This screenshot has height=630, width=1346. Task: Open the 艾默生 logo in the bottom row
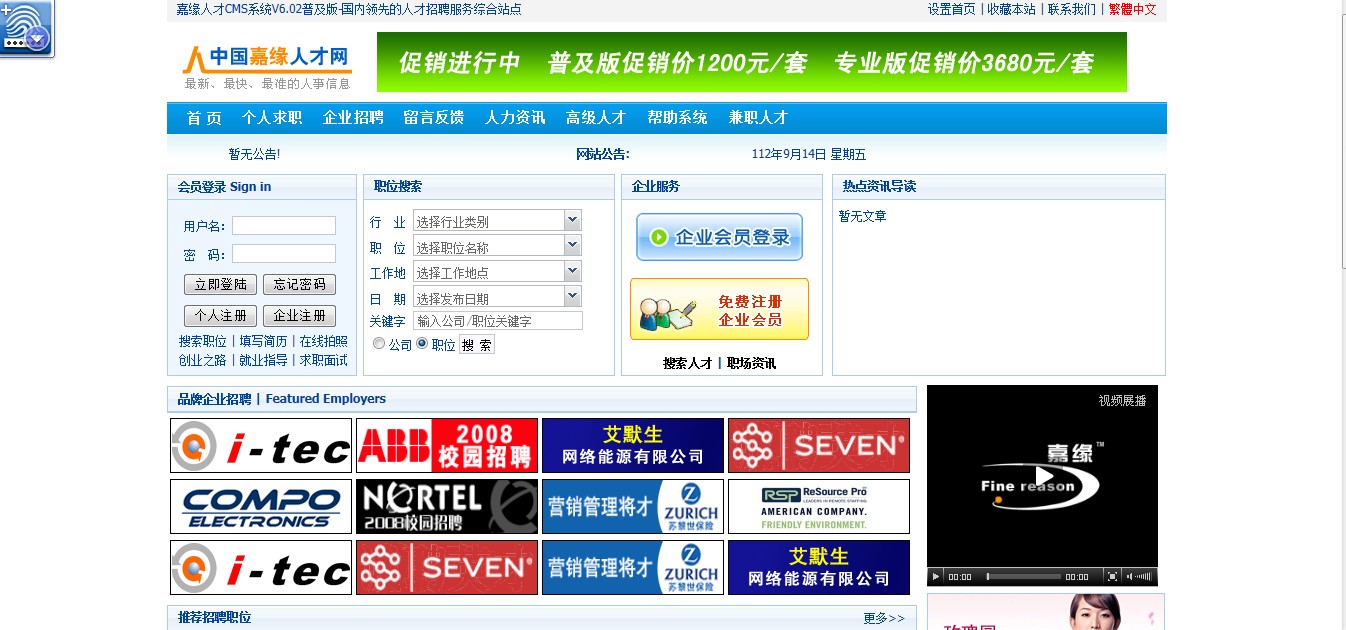click(x=819, y=567)
